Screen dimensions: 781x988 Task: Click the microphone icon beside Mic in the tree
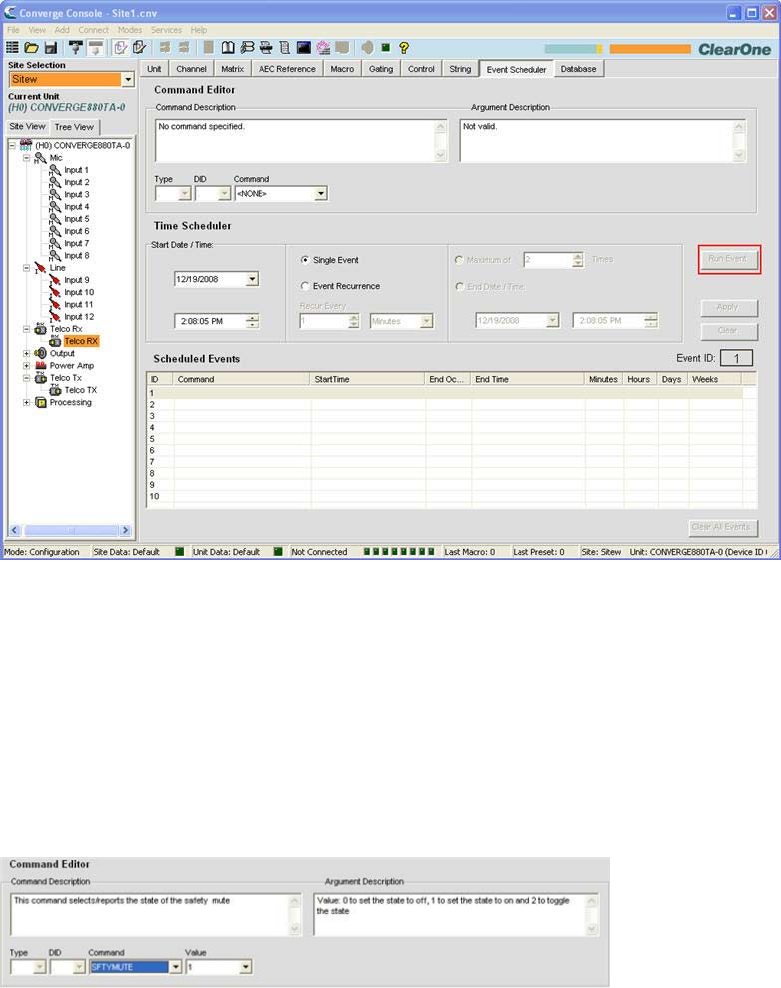pos(40,158)
